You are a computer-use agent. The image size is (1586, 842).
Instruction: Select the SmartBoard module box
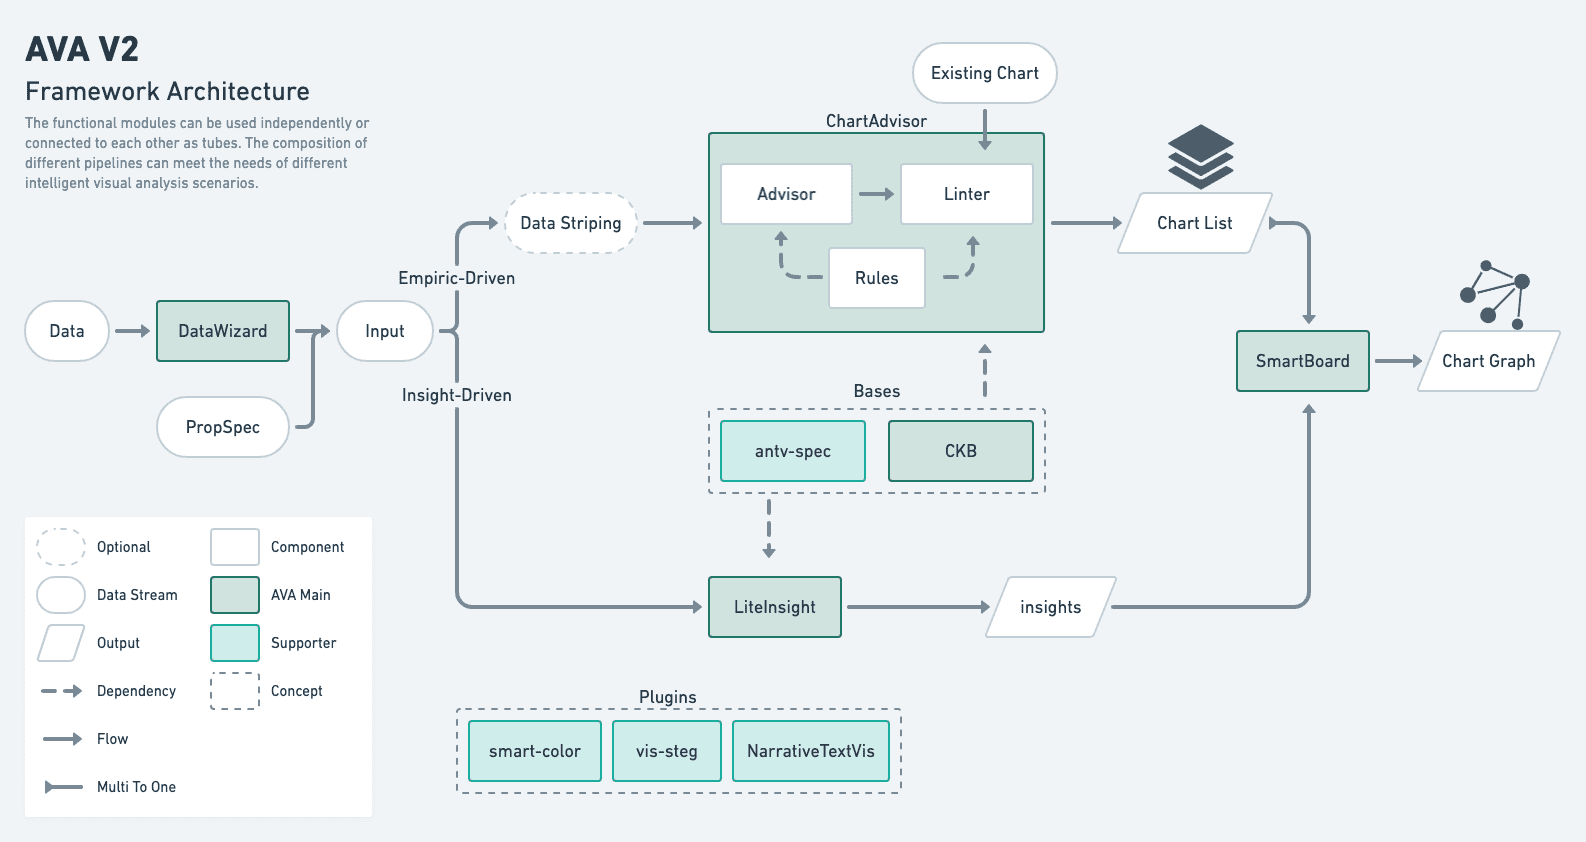click(1303, 361)
